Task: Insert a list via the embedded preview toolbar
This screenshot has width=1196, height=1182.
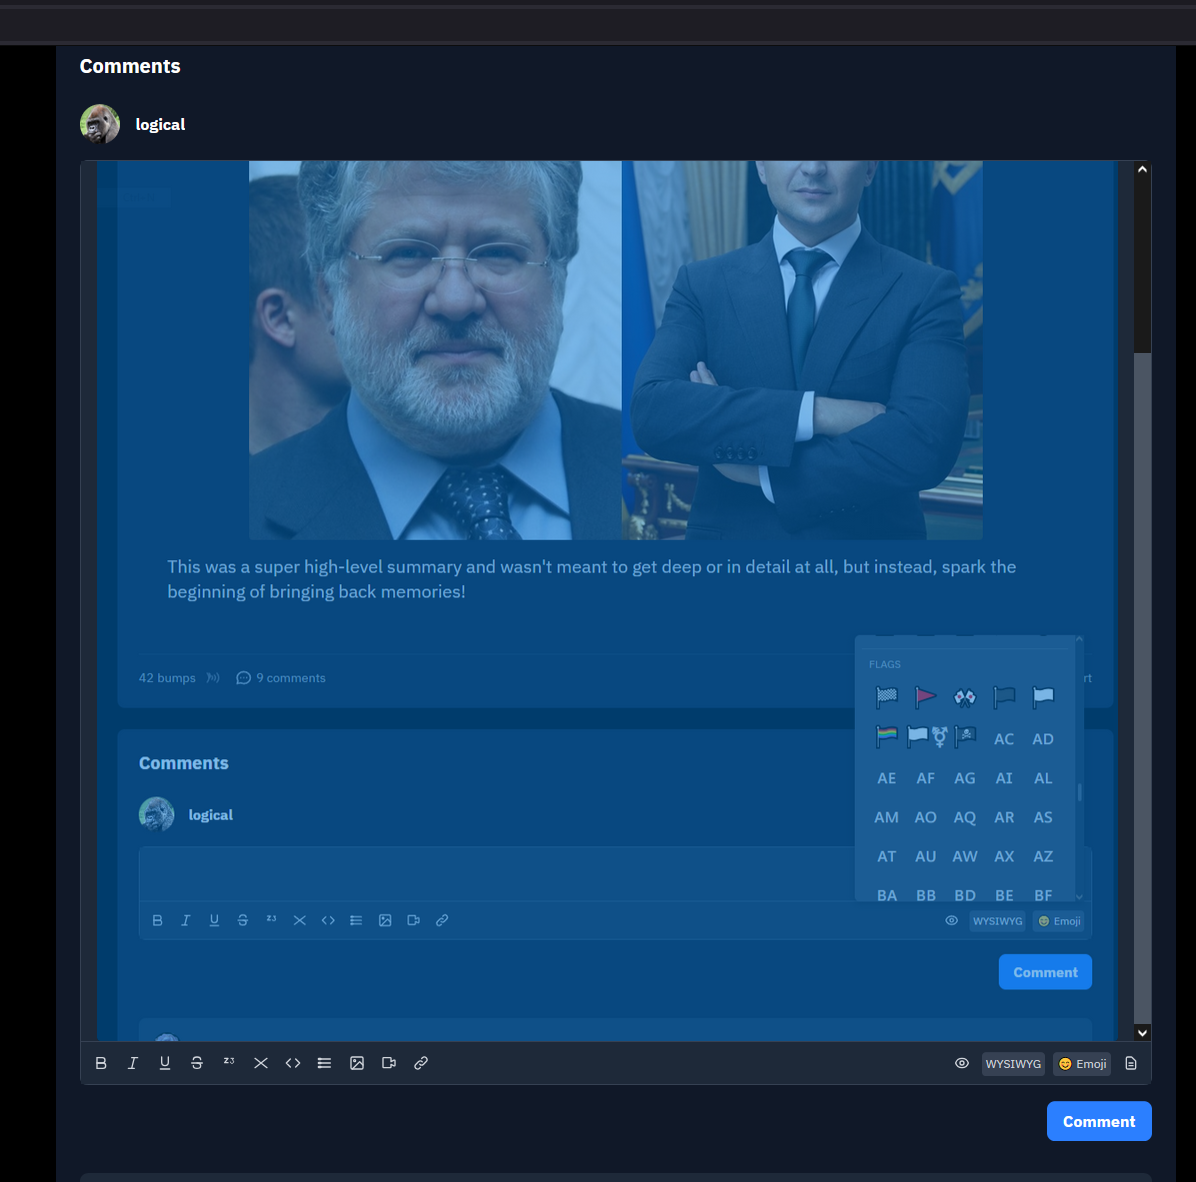Action: [x=356, y=920]
